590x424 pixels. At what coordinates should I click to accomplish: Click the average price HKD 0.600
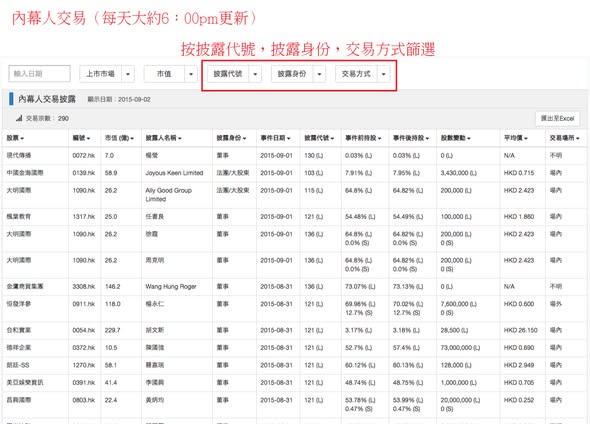[x=519, y=304]
